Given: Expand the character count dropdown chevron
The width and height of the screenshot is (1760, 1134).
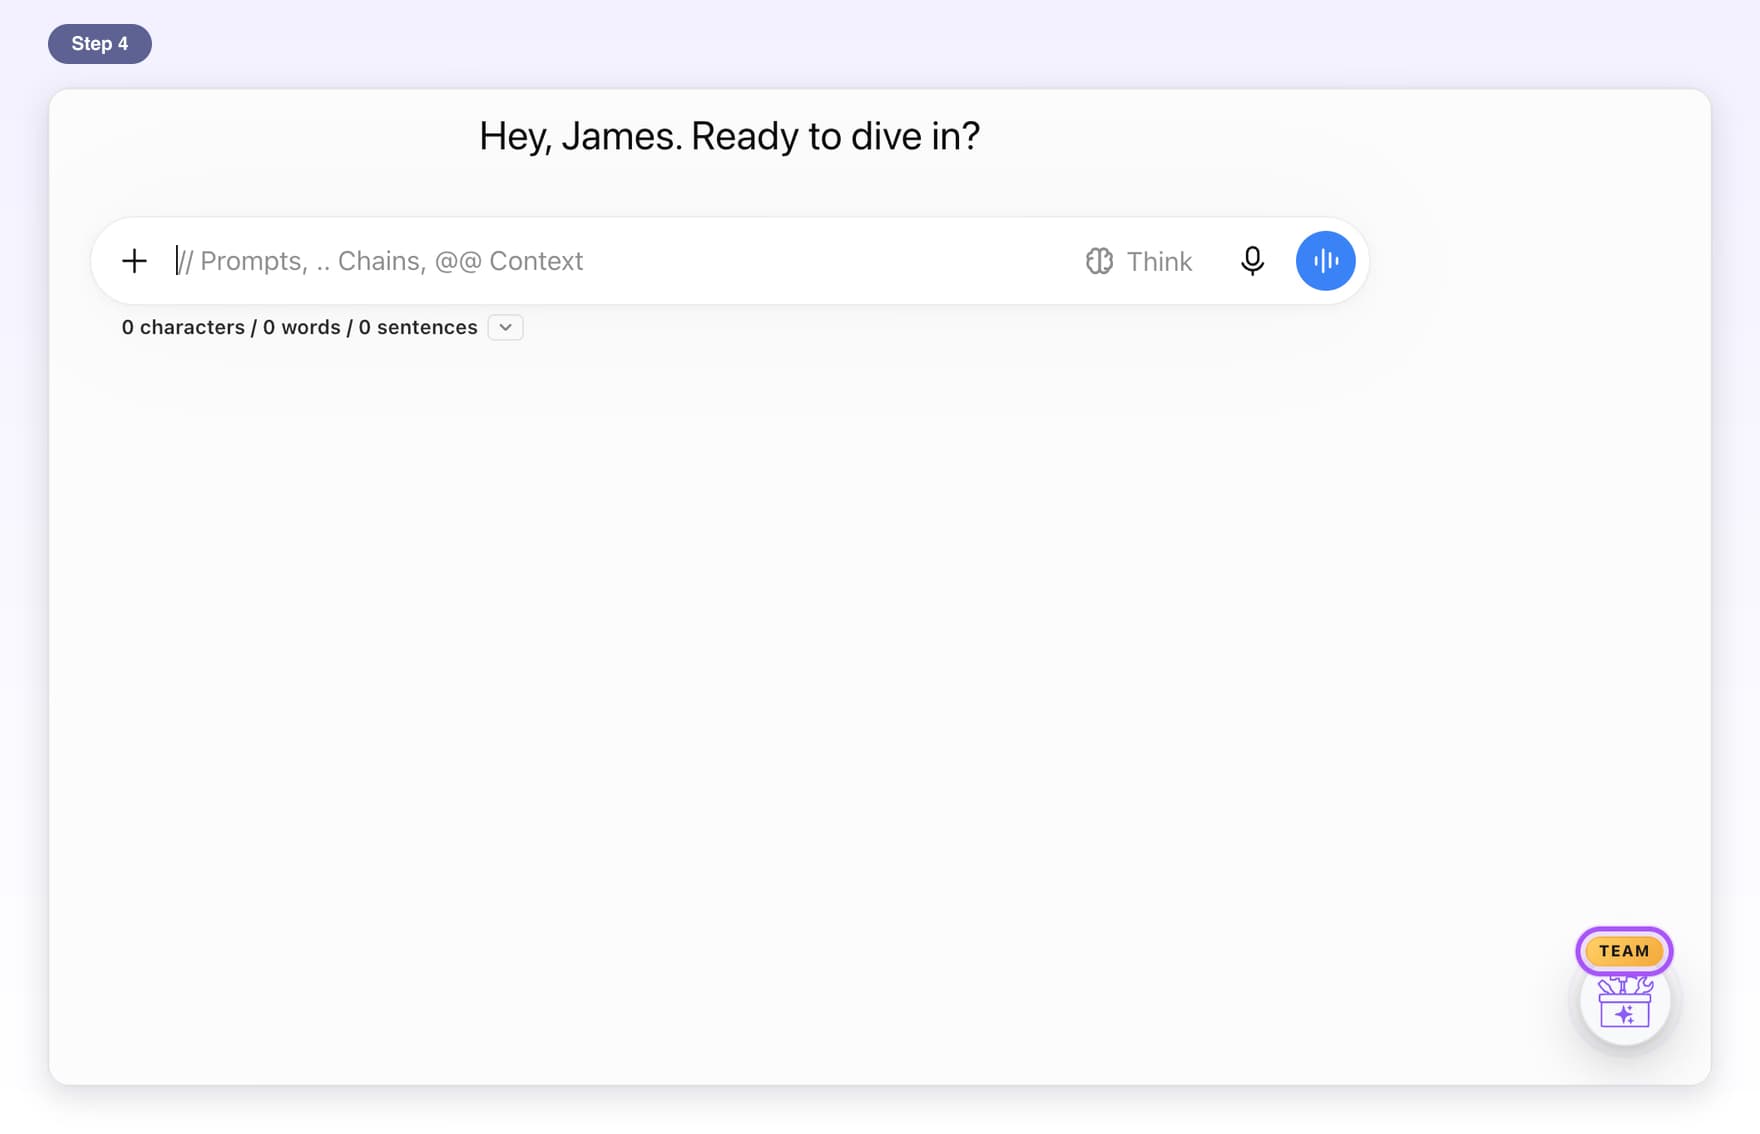Looking at the screenshot, I should 505,327.
